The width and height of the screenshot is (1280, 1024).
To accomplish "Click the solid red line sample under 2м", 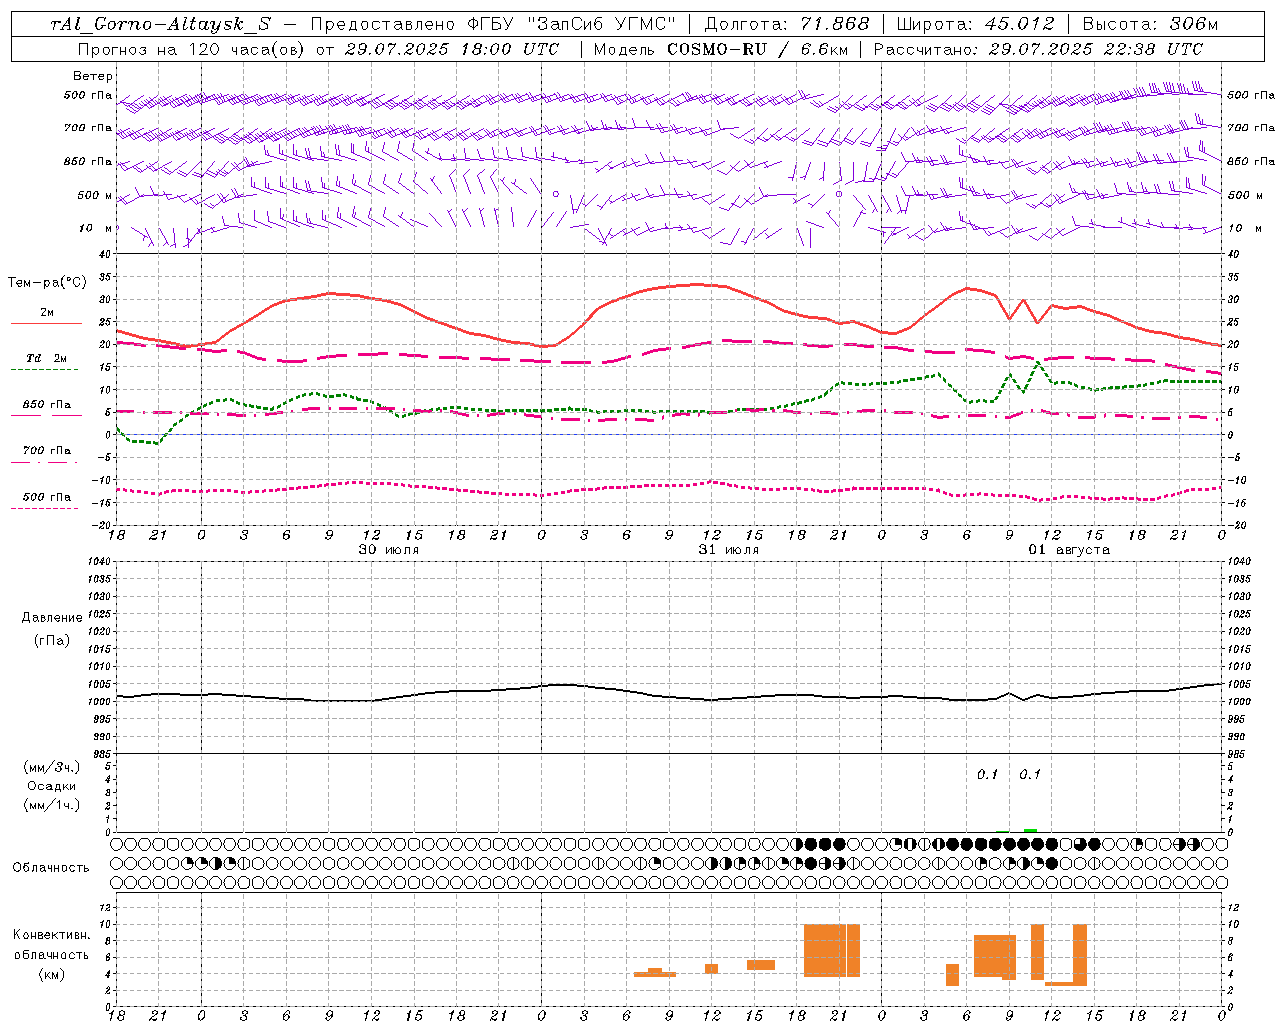I will [46, 323].
